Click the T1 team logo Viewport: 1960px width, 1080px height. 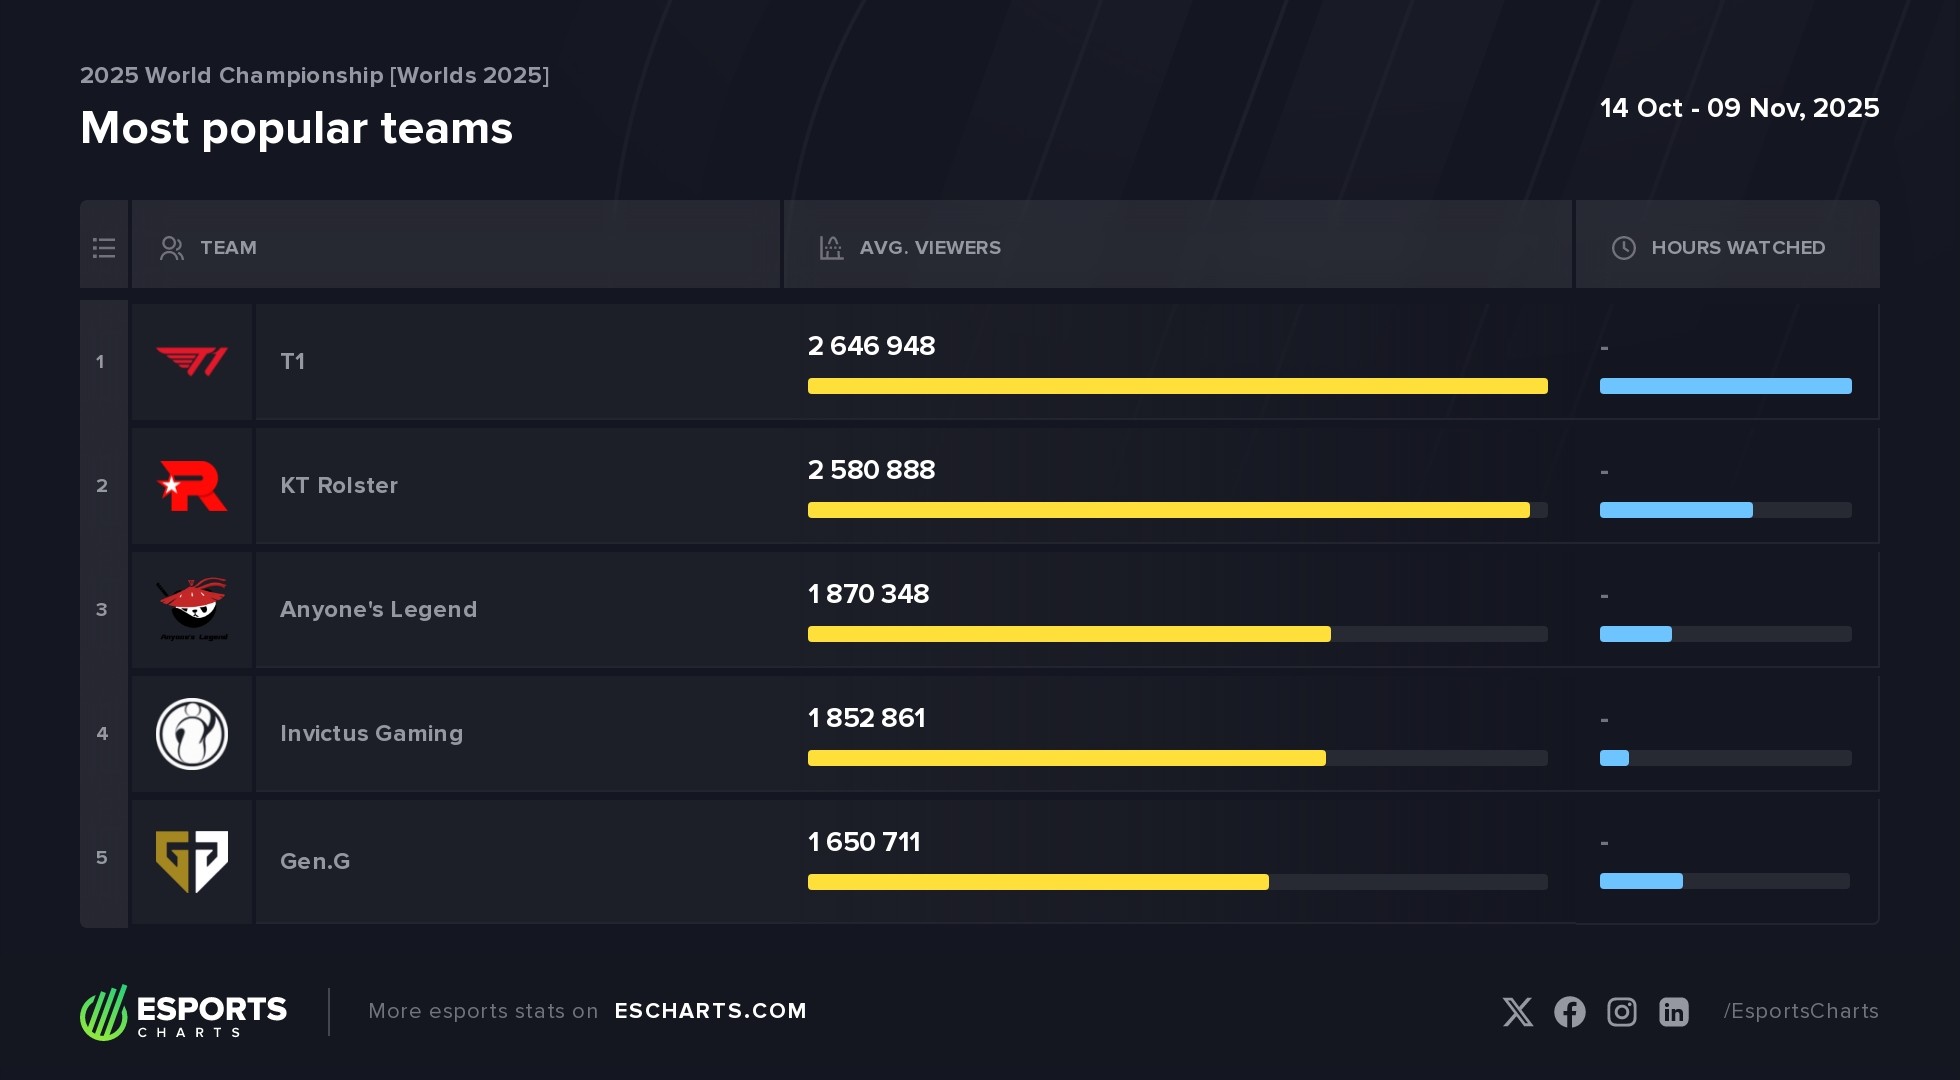coord(192,361)
